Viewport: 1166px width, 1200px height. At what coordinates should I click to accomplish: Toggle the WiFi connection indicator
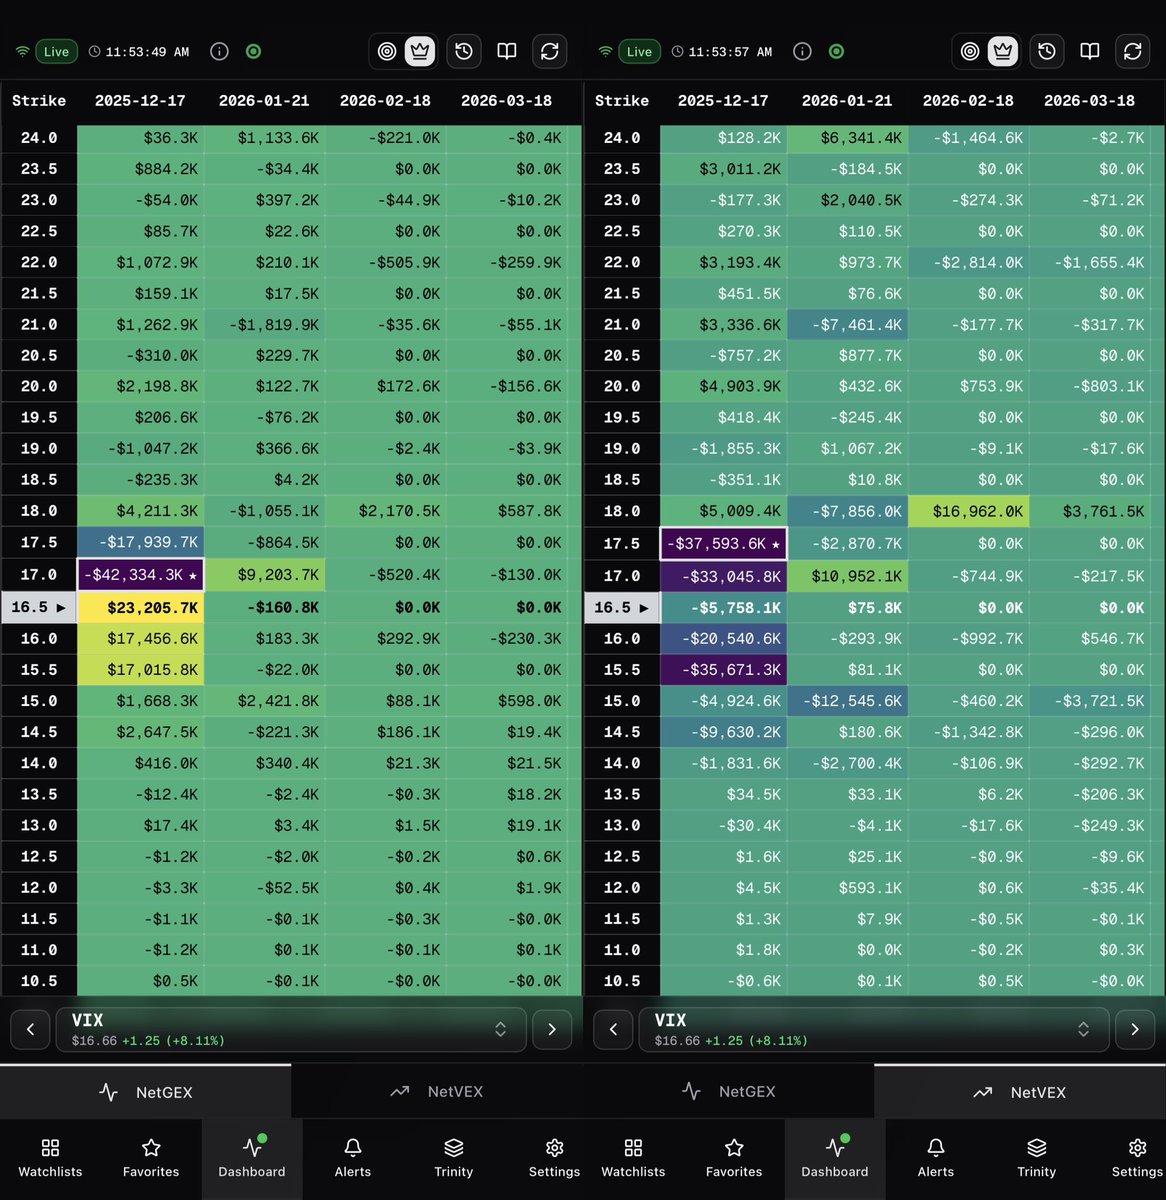[22, 51]
